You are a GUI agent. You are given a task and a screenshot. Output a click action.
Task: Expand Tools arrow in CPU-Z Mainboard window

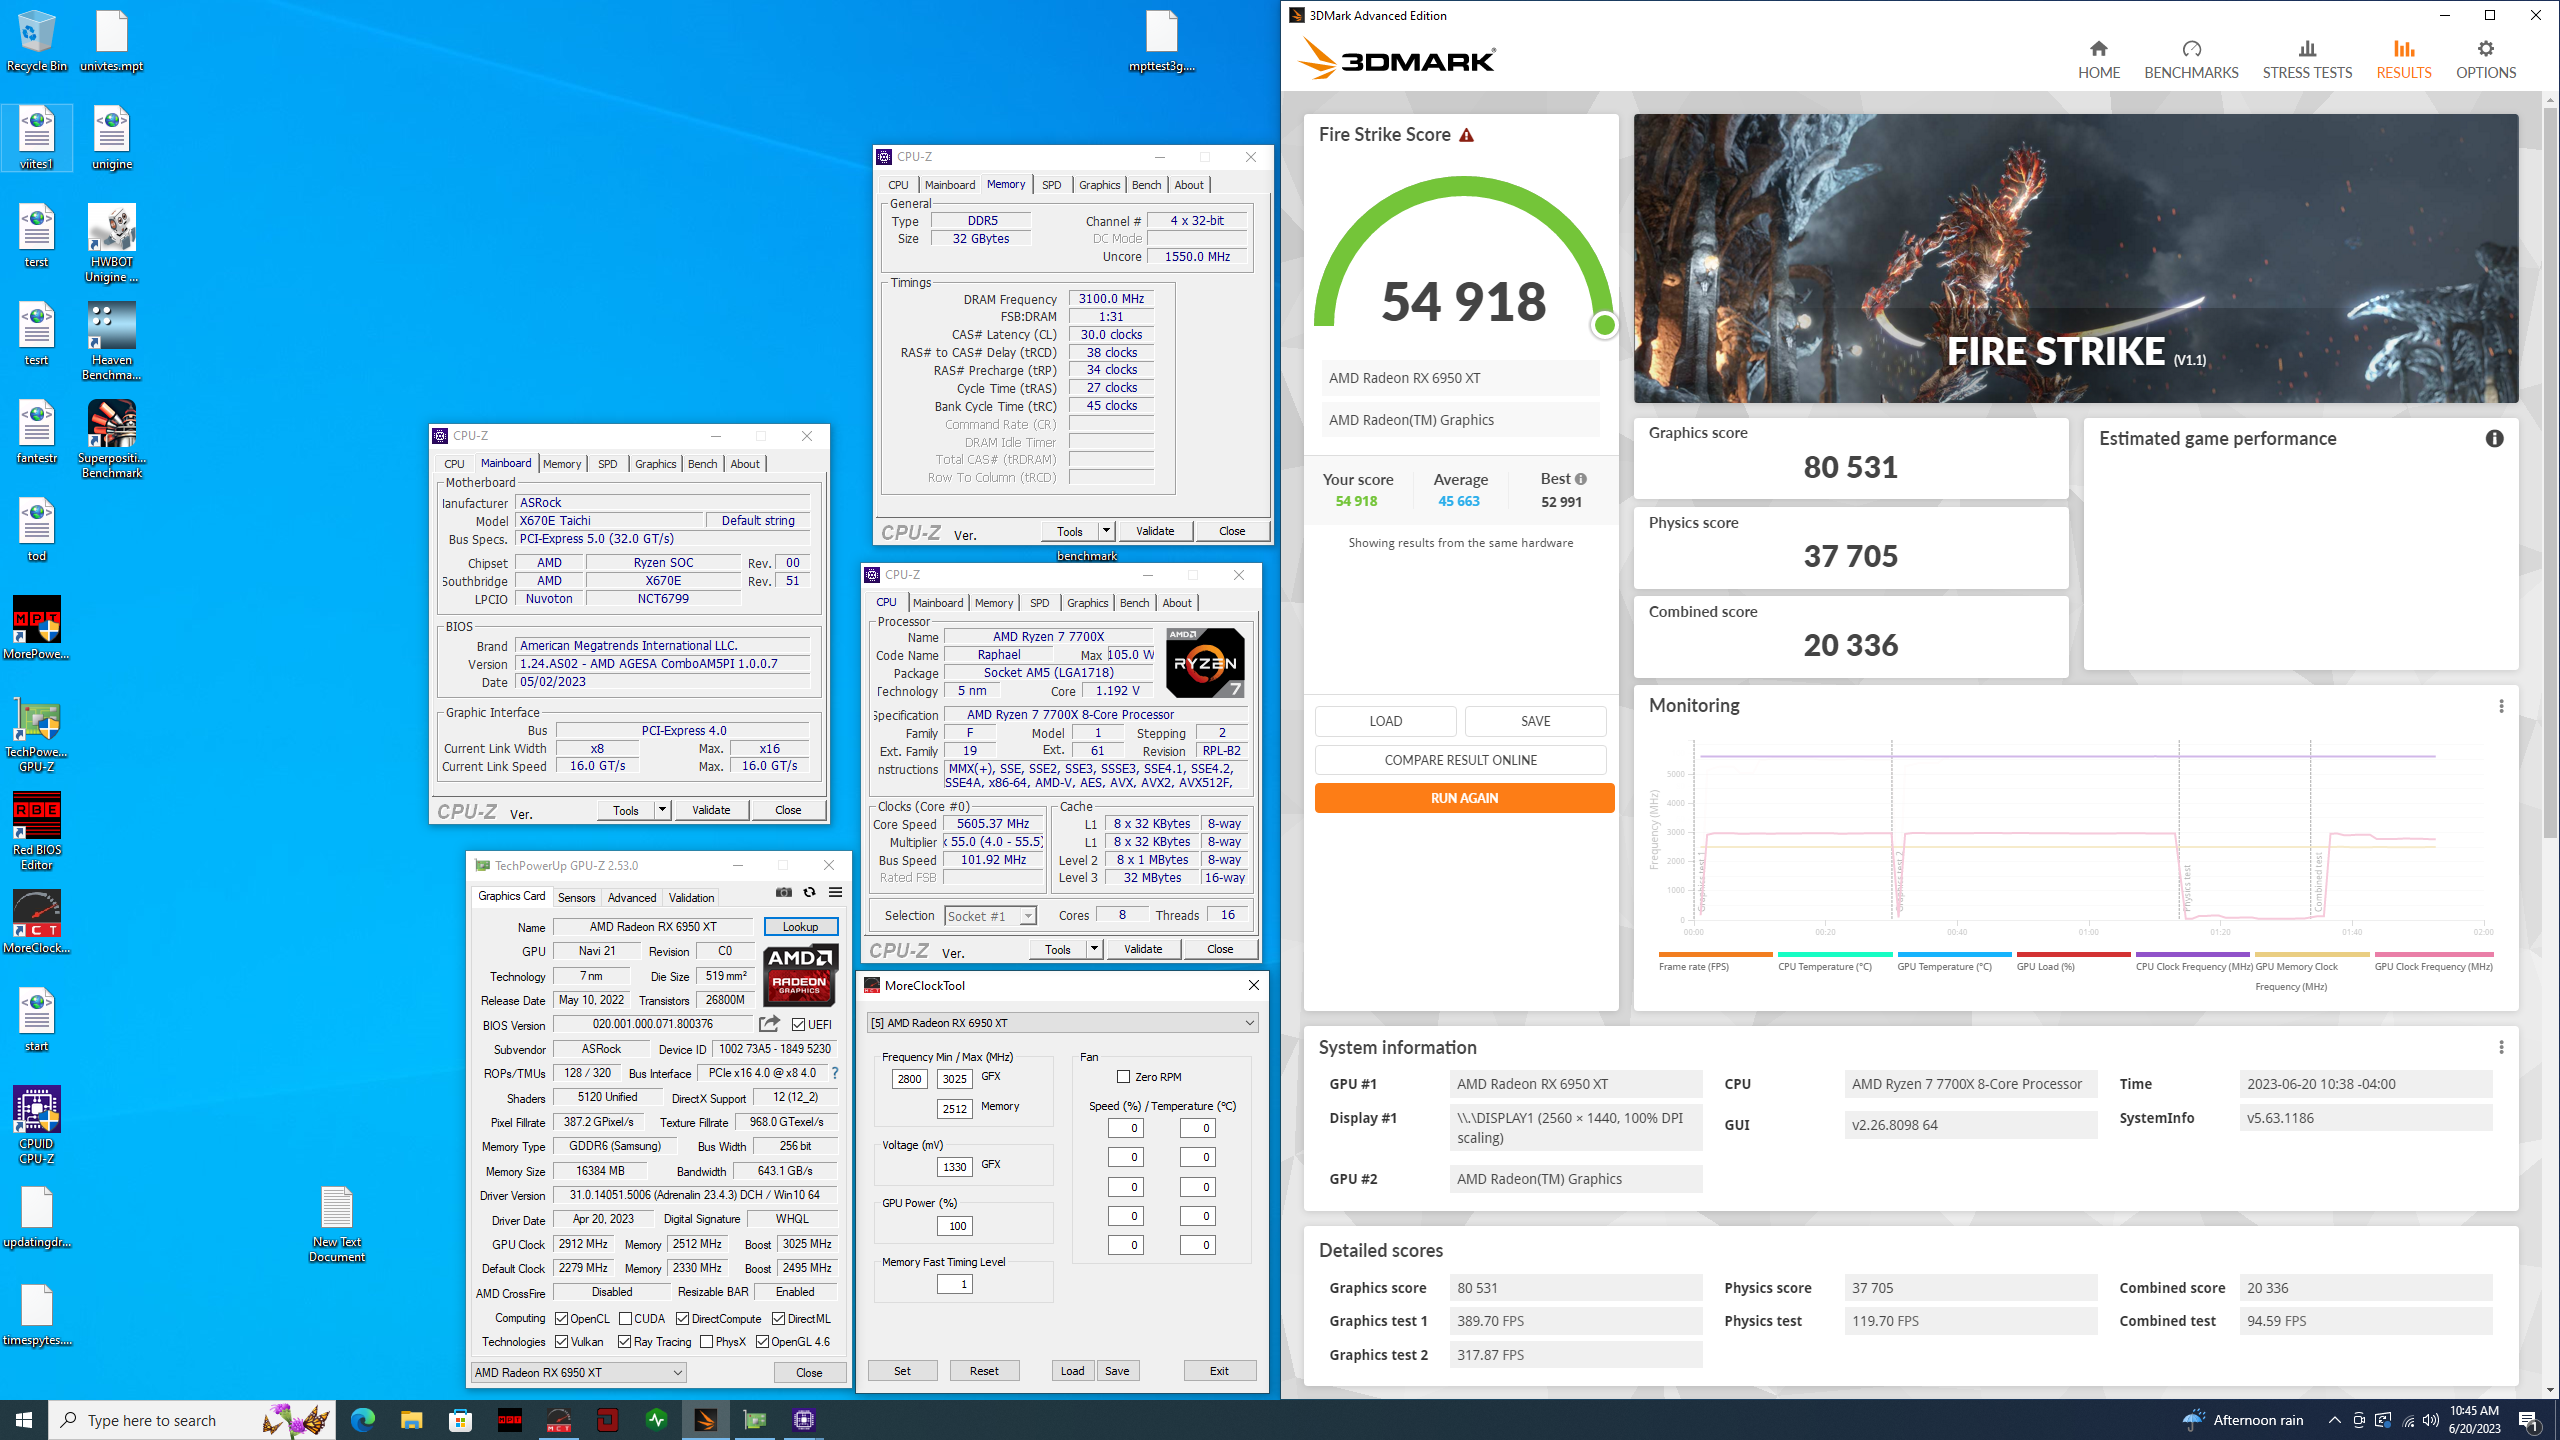(662, 810)
